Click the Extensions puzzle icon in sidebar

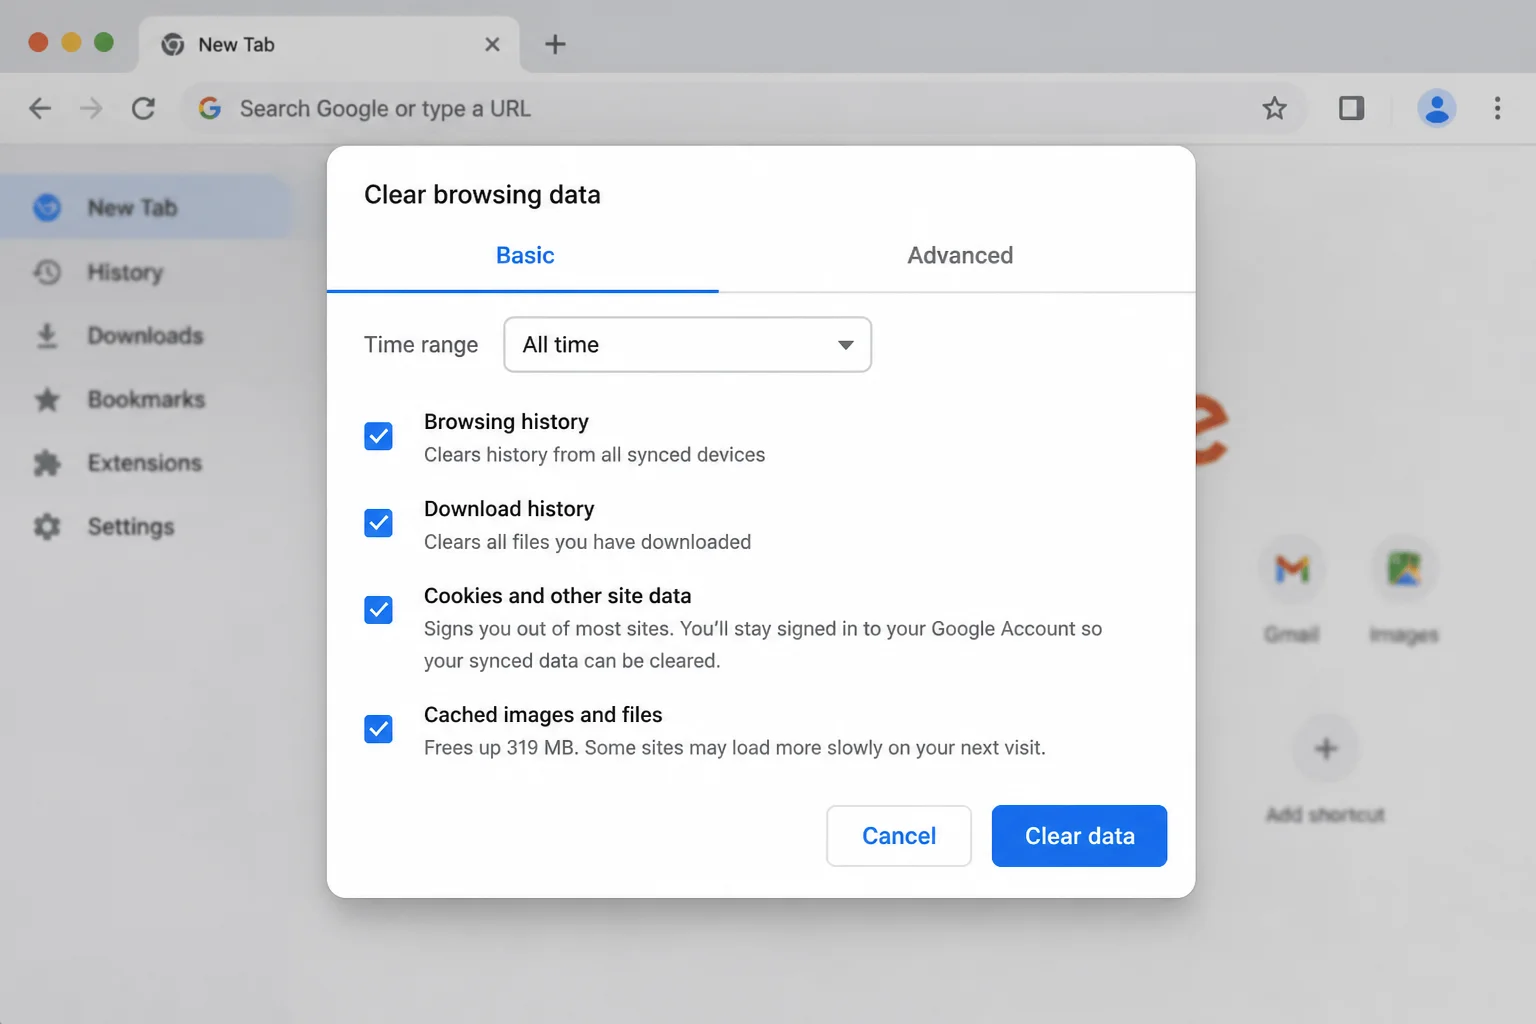[x=47, y=463]
